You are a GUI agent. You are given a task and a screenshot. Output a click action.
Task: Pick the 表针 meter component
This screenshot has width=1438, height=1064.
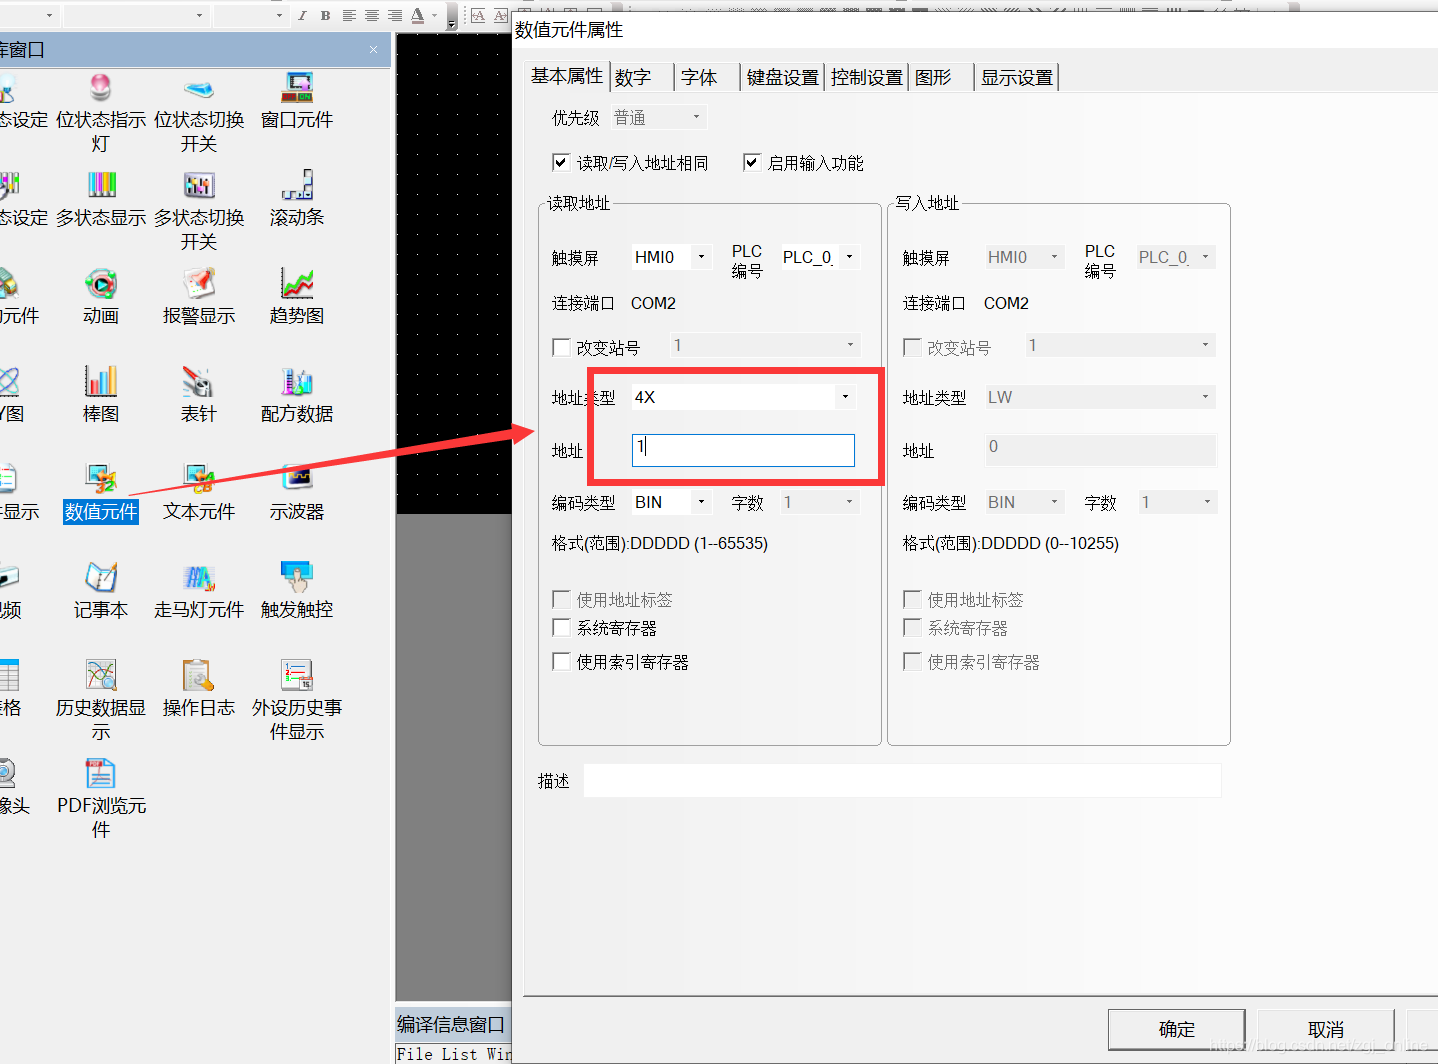[199, 381]
